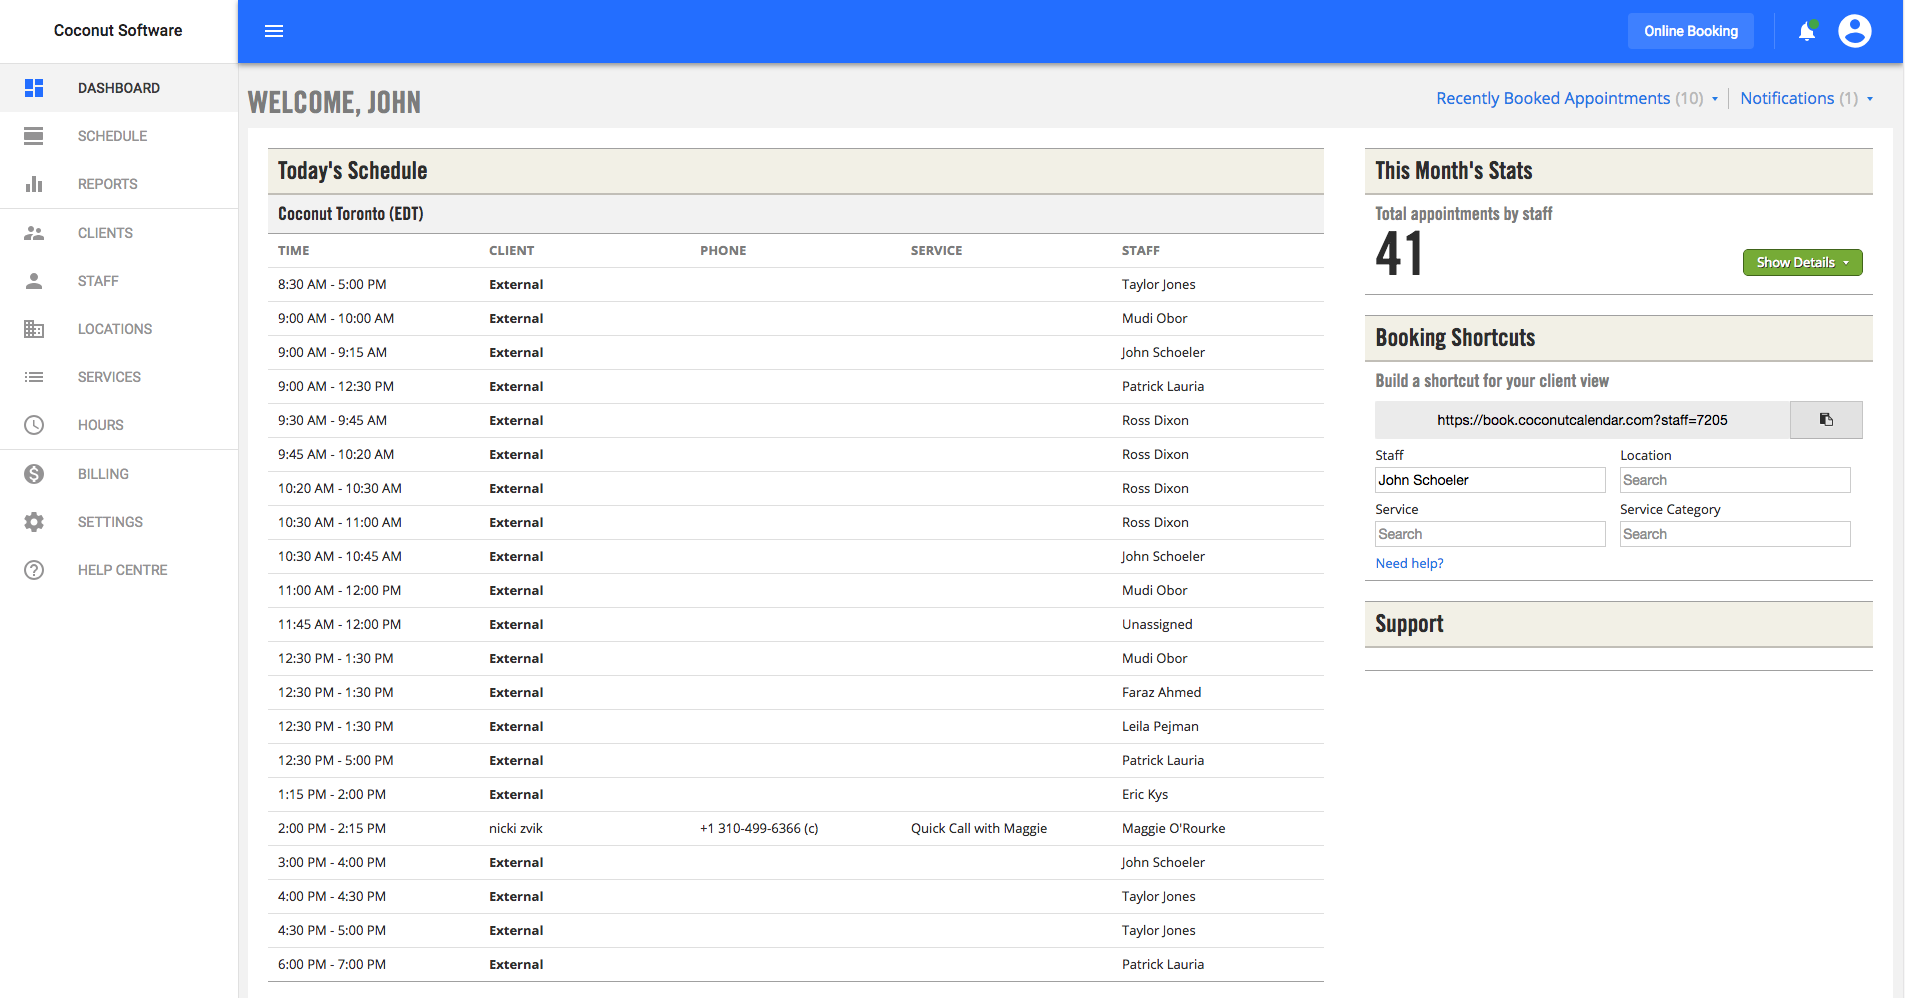Click the Quick Call with Maggie service

(979, 828)
